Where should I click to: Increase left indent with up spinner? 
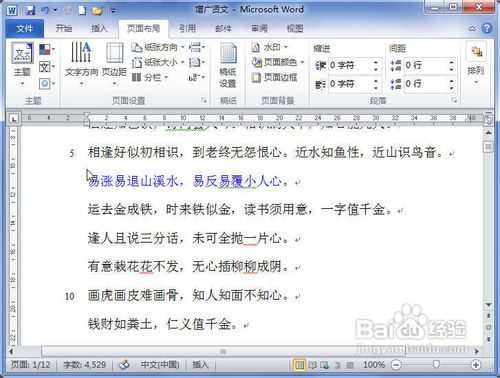(376, 62)
